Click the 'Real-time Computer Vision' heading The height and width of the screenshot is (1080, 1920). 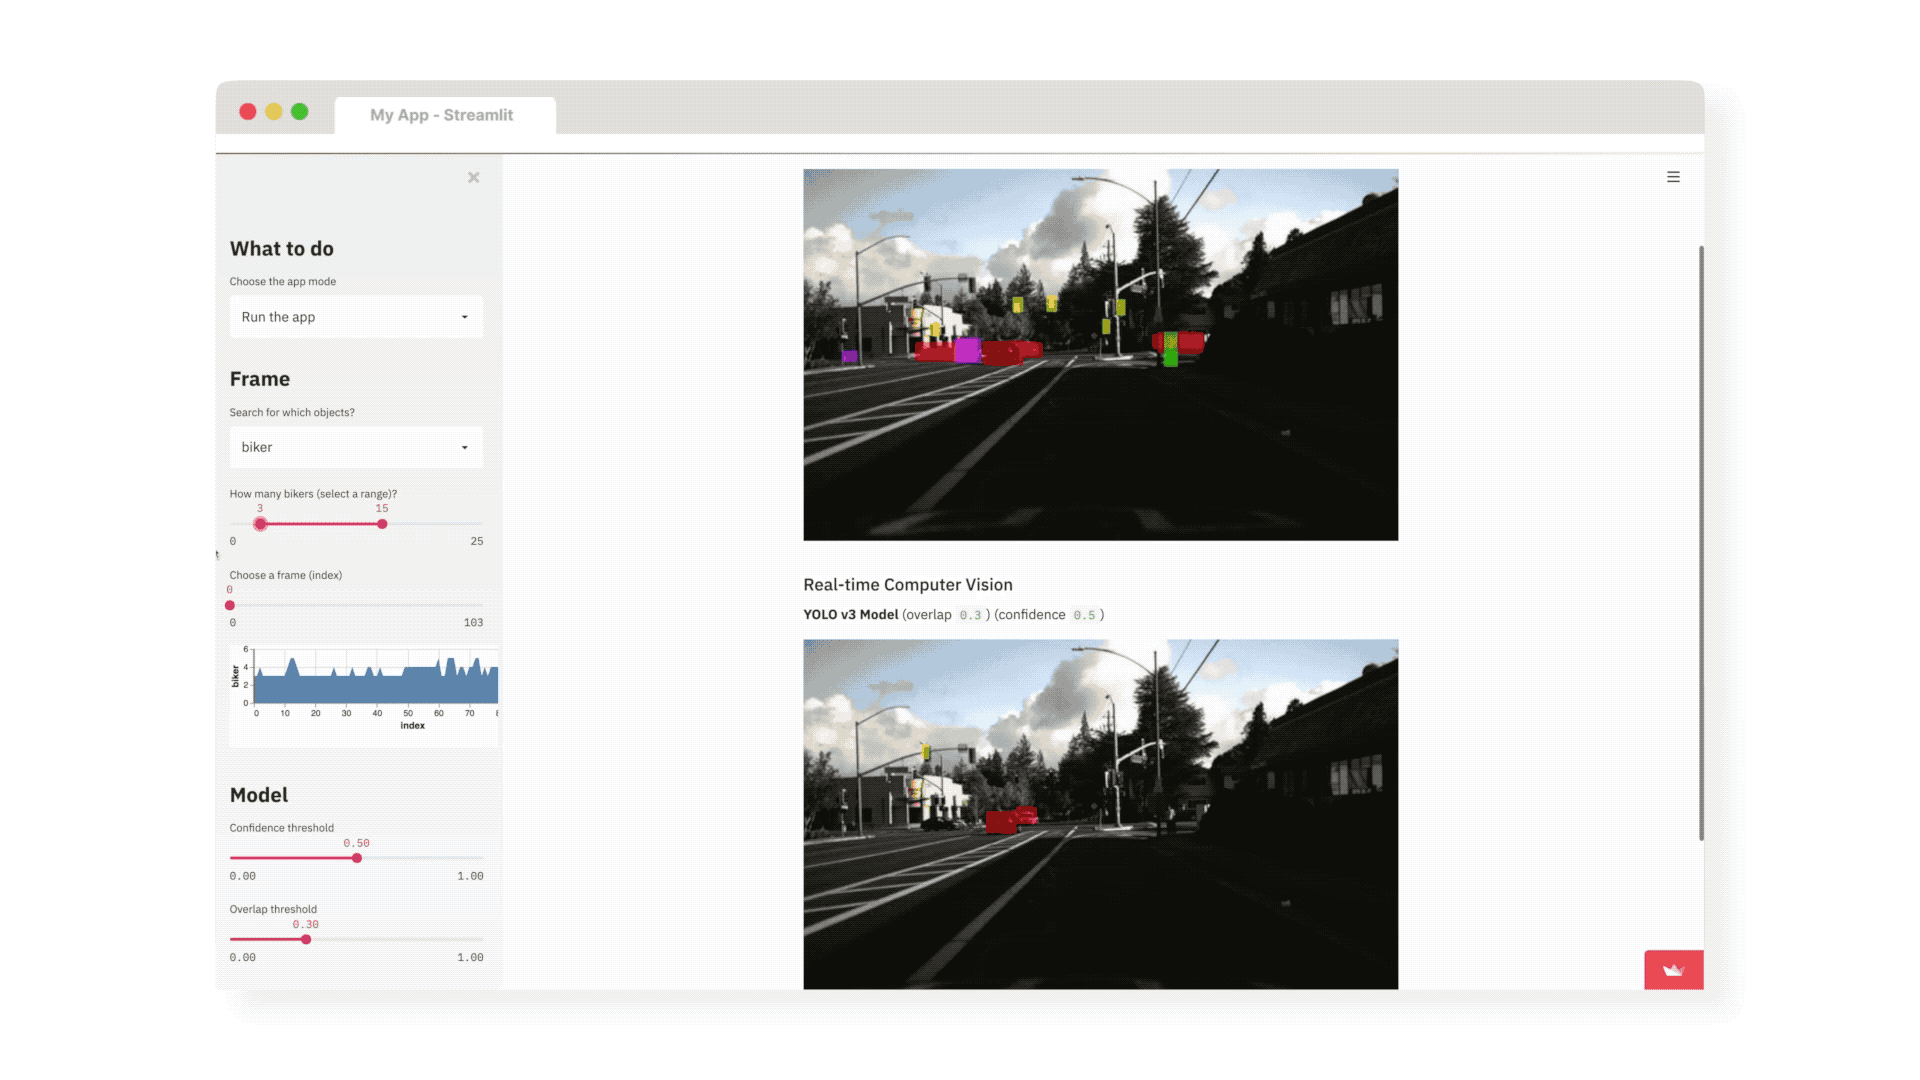907,585
